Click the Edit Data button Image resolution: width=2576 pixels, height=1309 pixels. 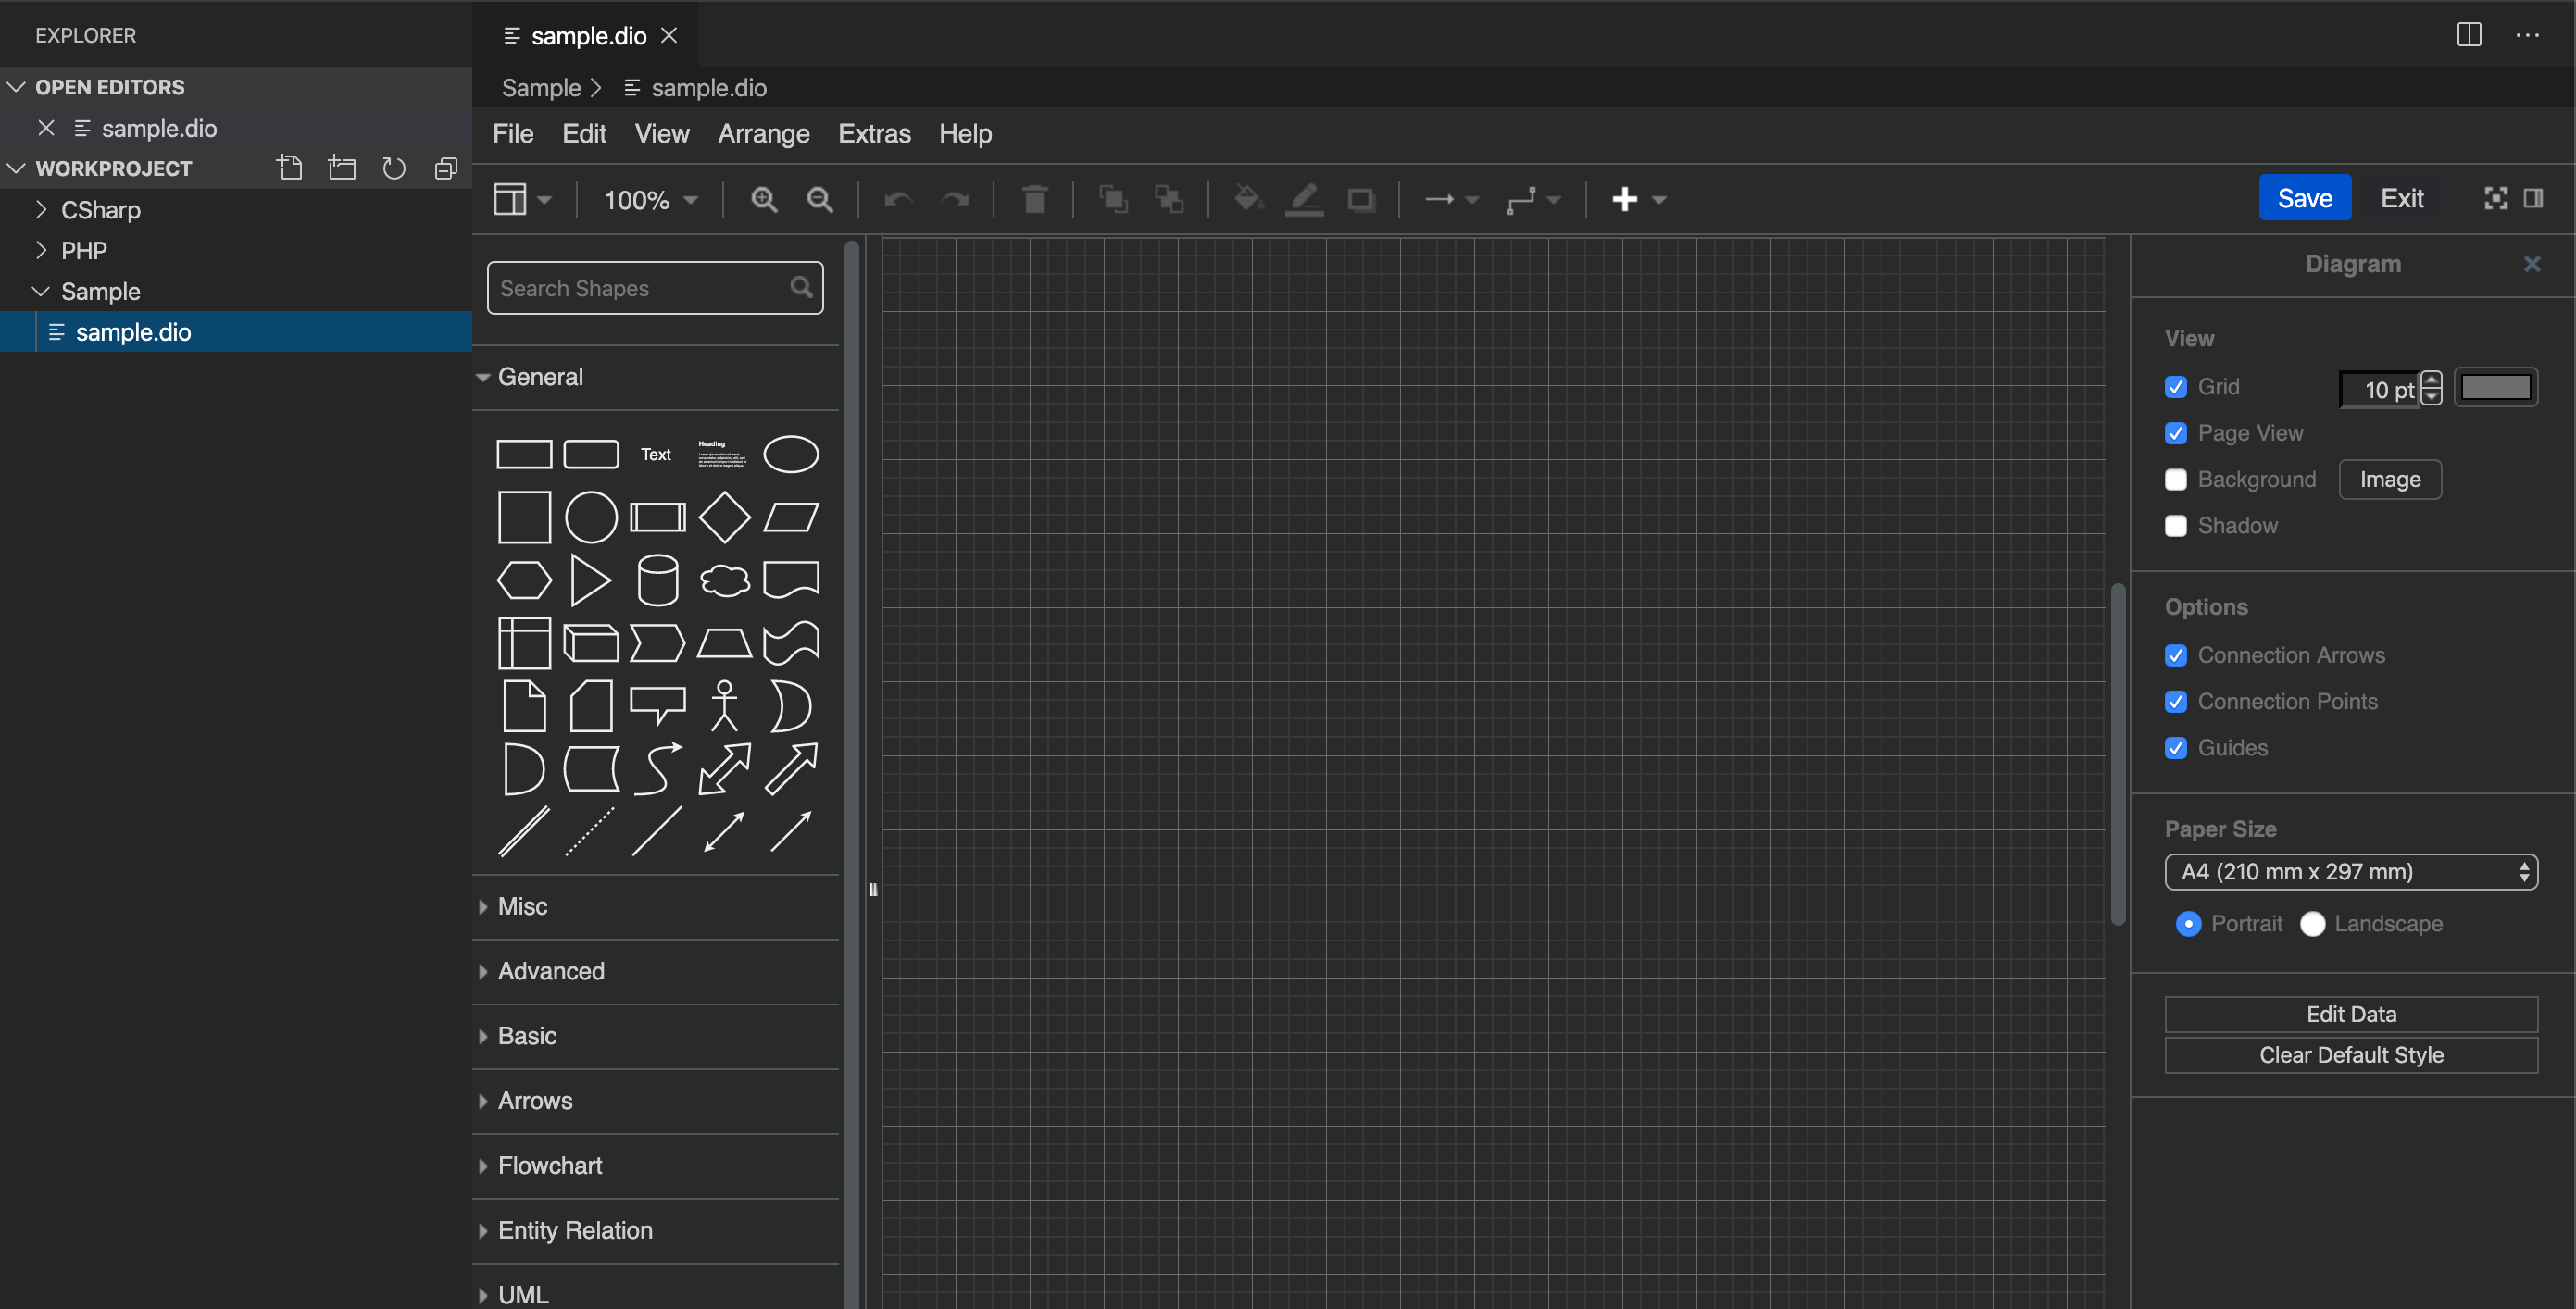[2351, 1014]
